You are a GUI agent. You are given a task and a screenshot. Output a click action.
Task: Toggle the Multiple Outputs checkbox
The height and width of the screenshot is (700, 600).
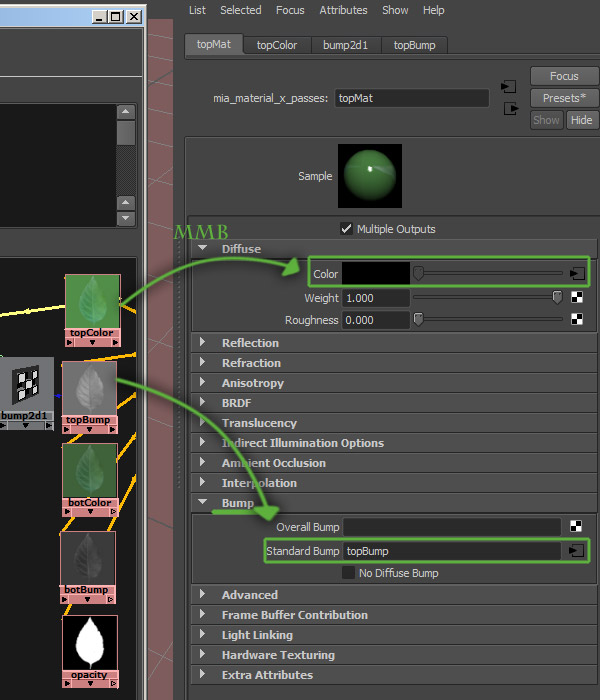point(346,229)
